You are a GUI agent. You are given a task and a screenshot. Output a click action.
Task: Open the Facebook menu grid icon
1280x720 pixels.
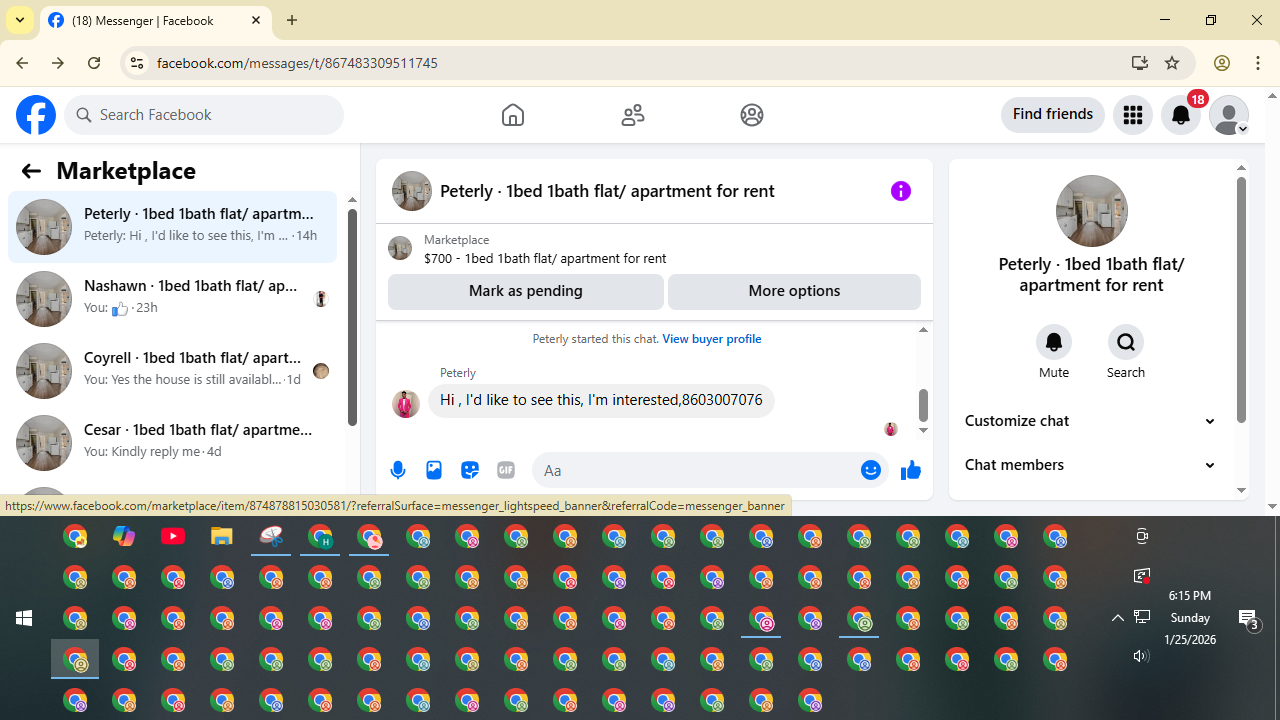(1133, 115)
